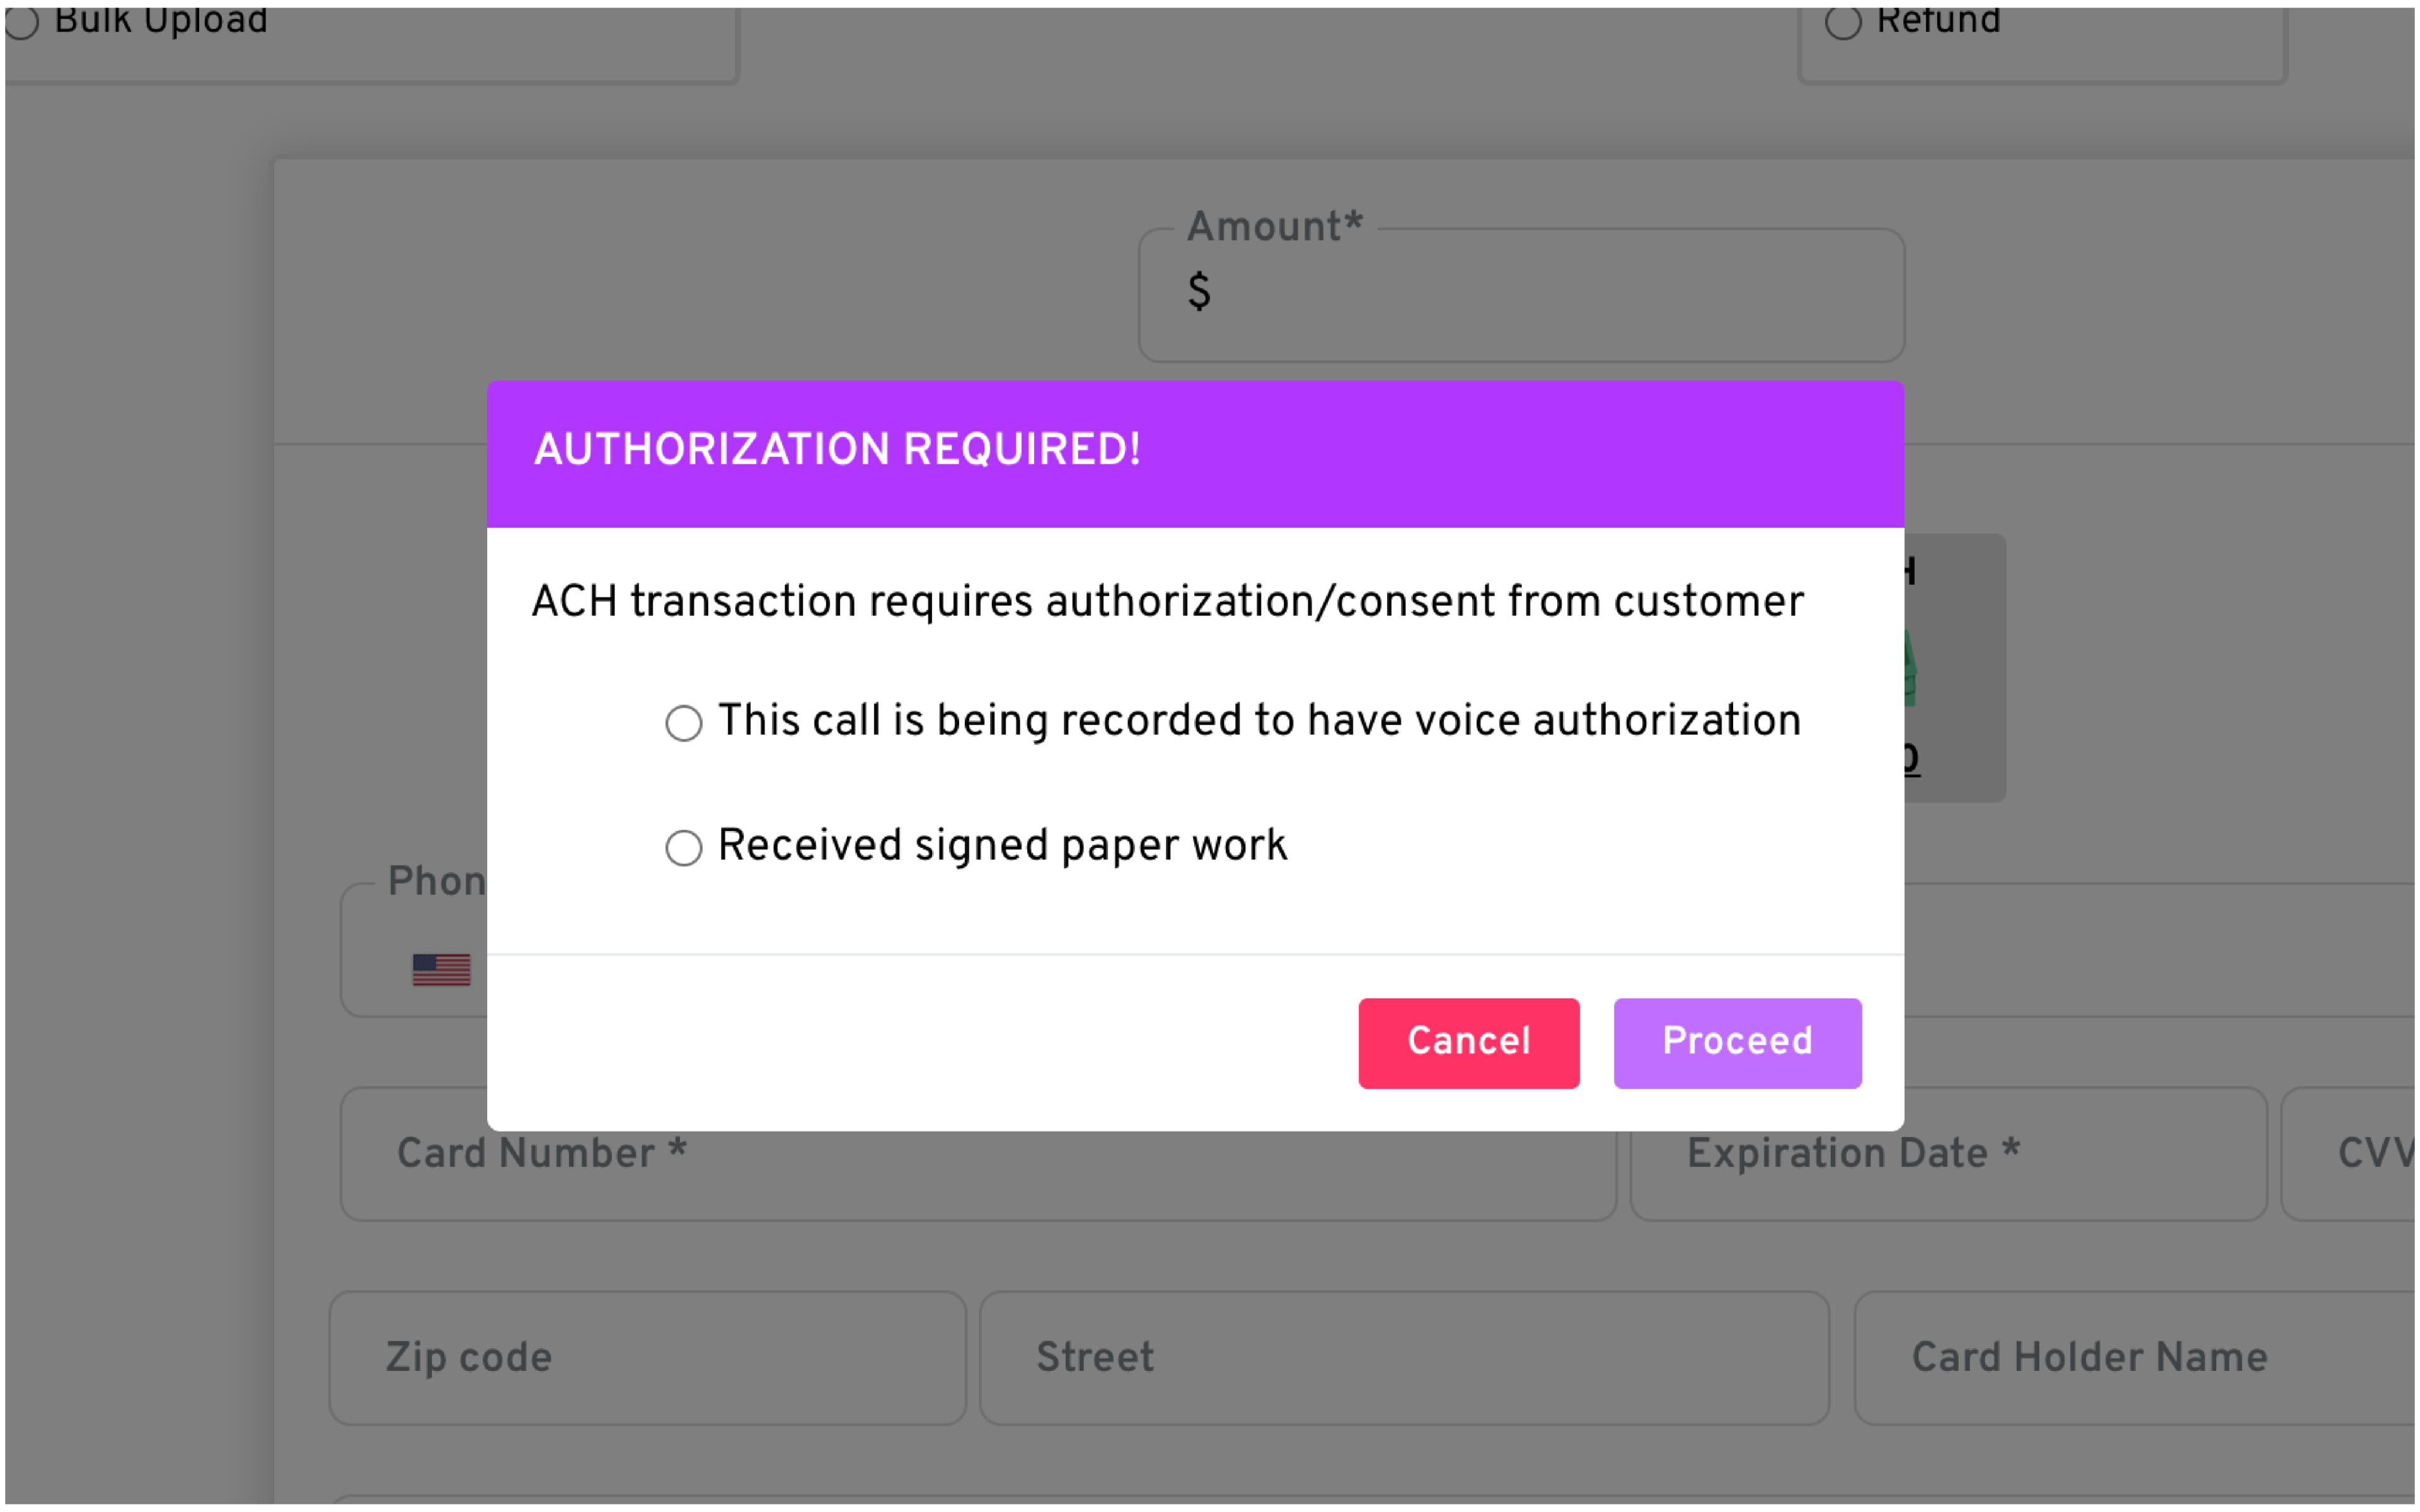Screen dimensions: 2420x1512
Task: Click the ACH transaction consent message text
Action: pos(1167,602)
